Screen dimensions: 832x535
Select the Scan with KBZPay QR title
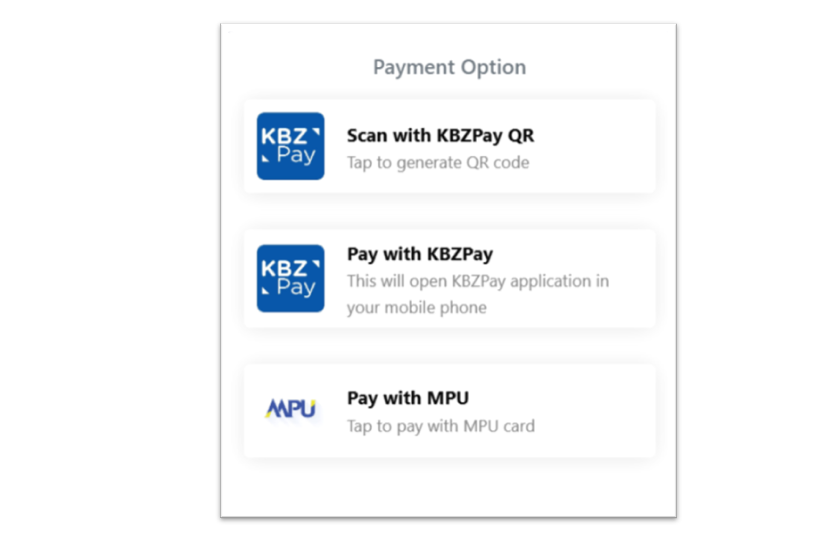[440, 136]
